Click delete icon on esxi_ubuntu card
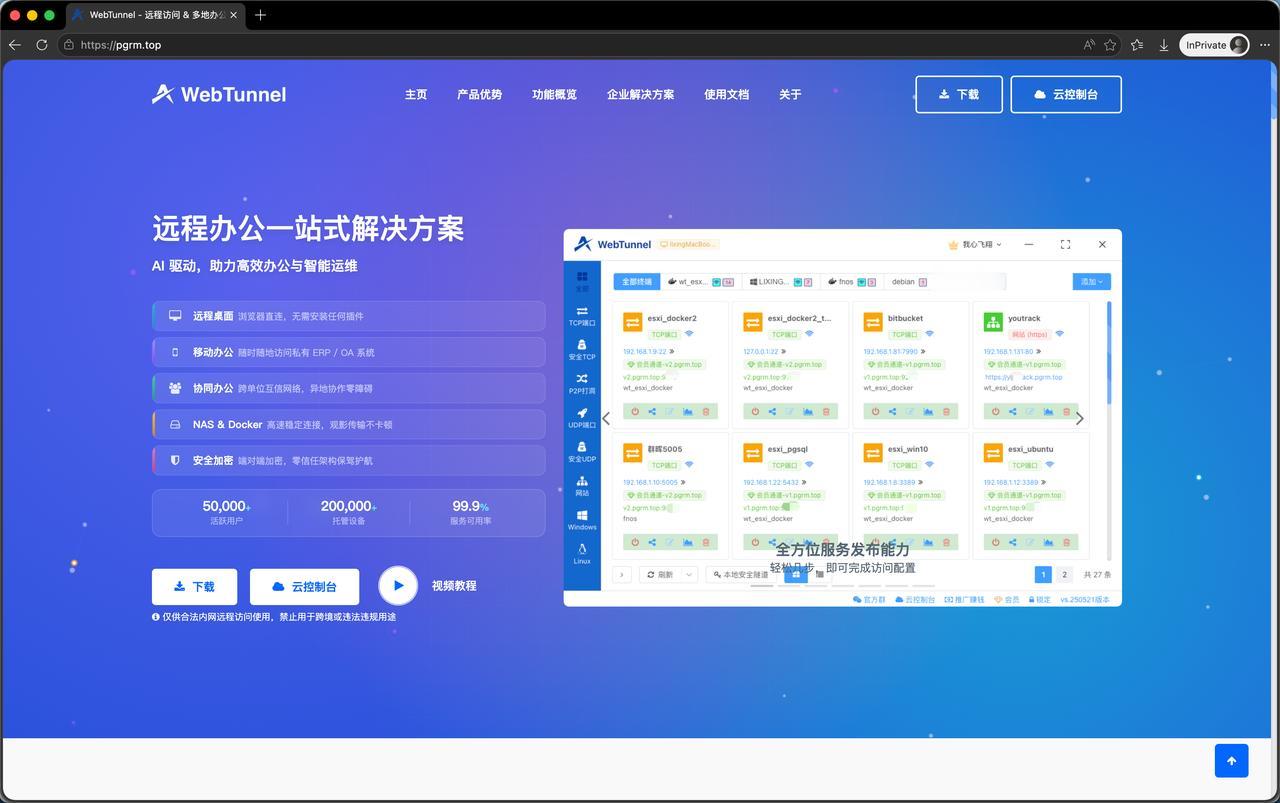The height and width of the screenshot is (803, 1280). [x=1066, y=542]
